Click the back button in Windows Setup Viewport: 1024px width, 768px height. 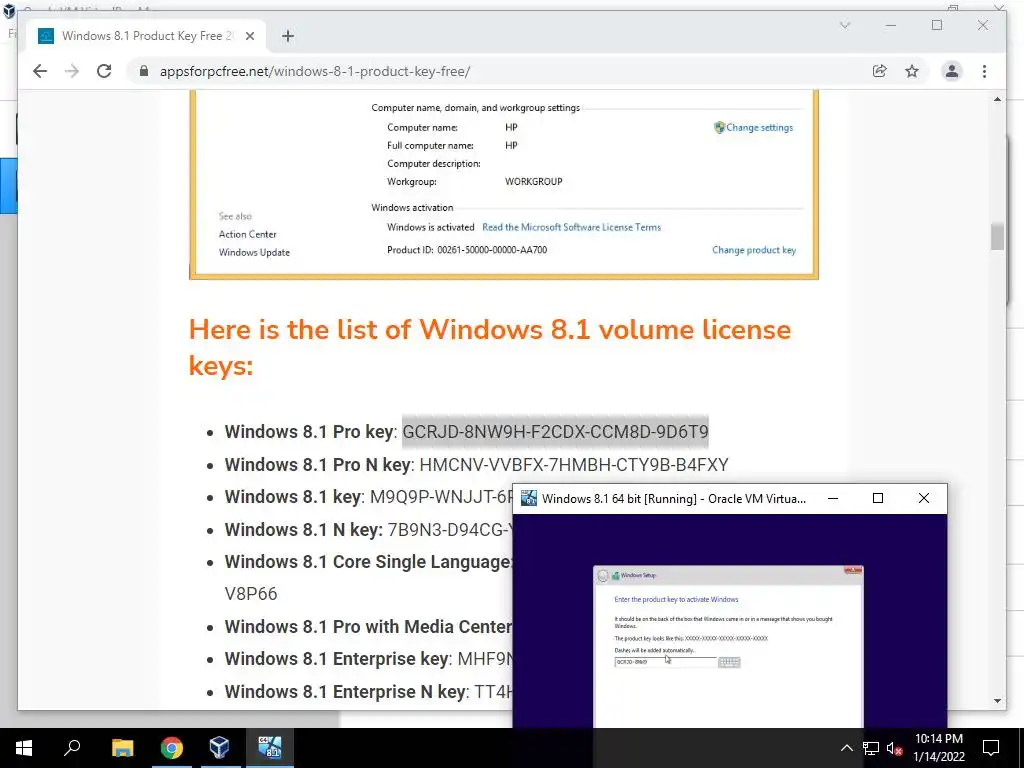[x=603, y=575]
